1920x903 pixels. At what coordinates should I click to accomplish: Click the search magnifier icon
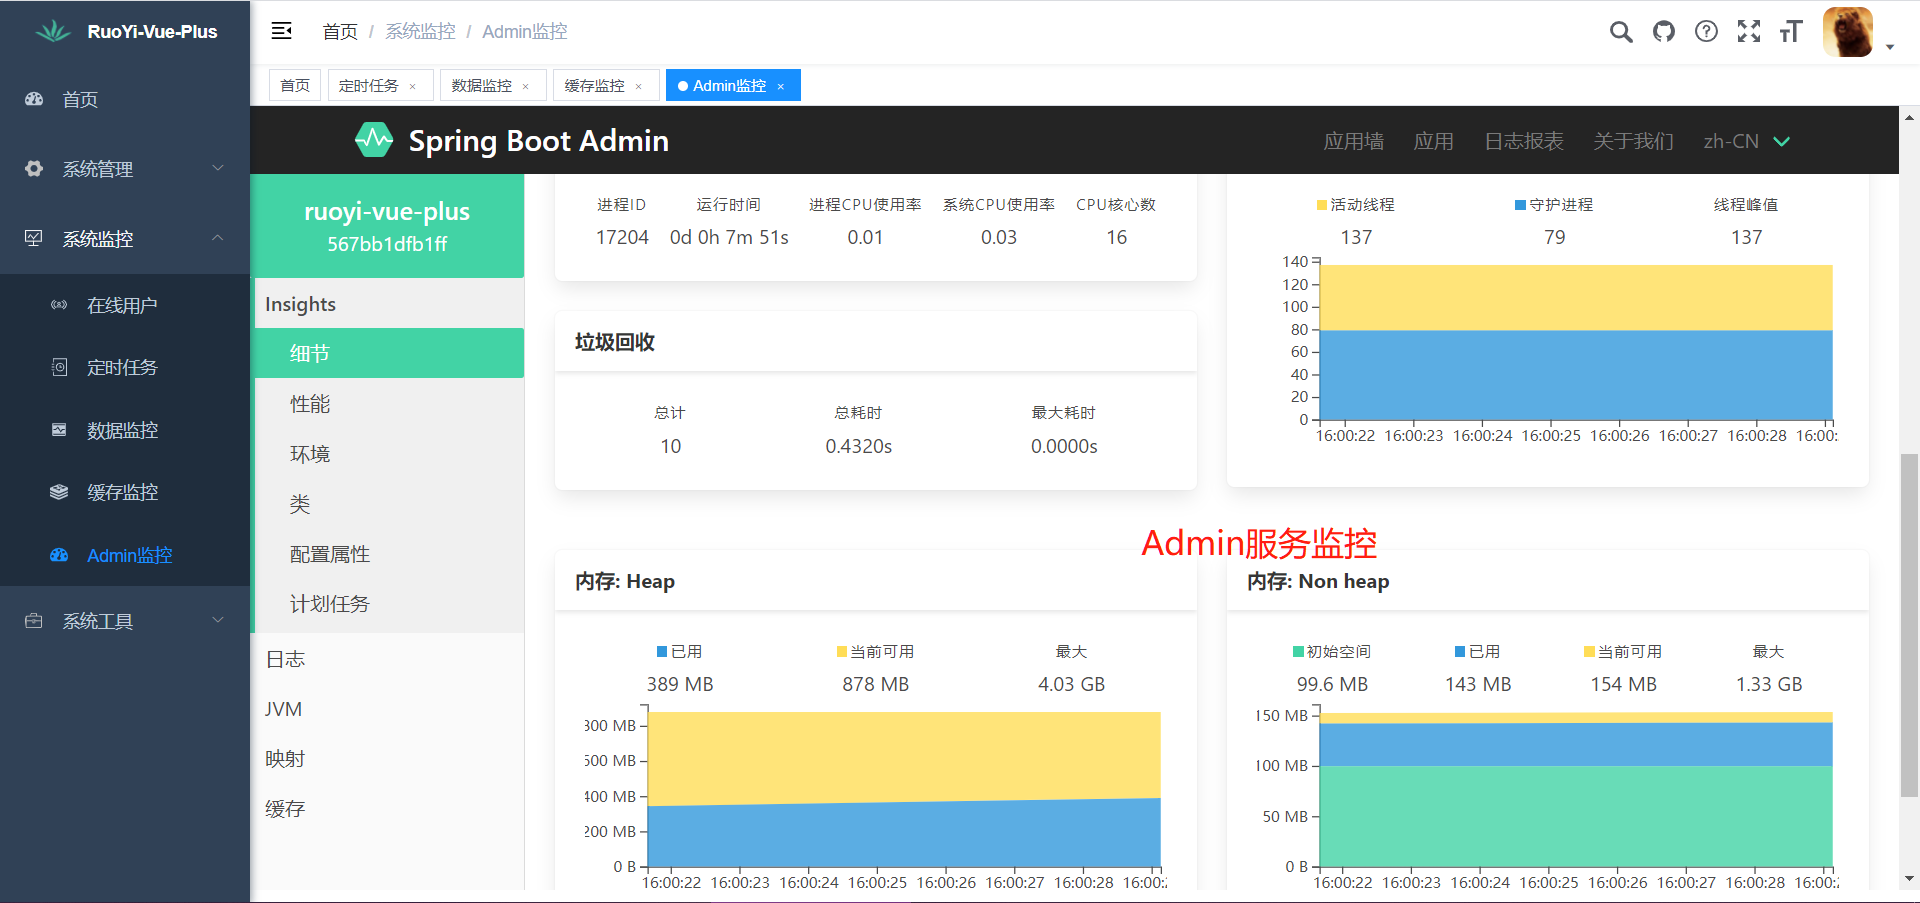[1621, 32]
